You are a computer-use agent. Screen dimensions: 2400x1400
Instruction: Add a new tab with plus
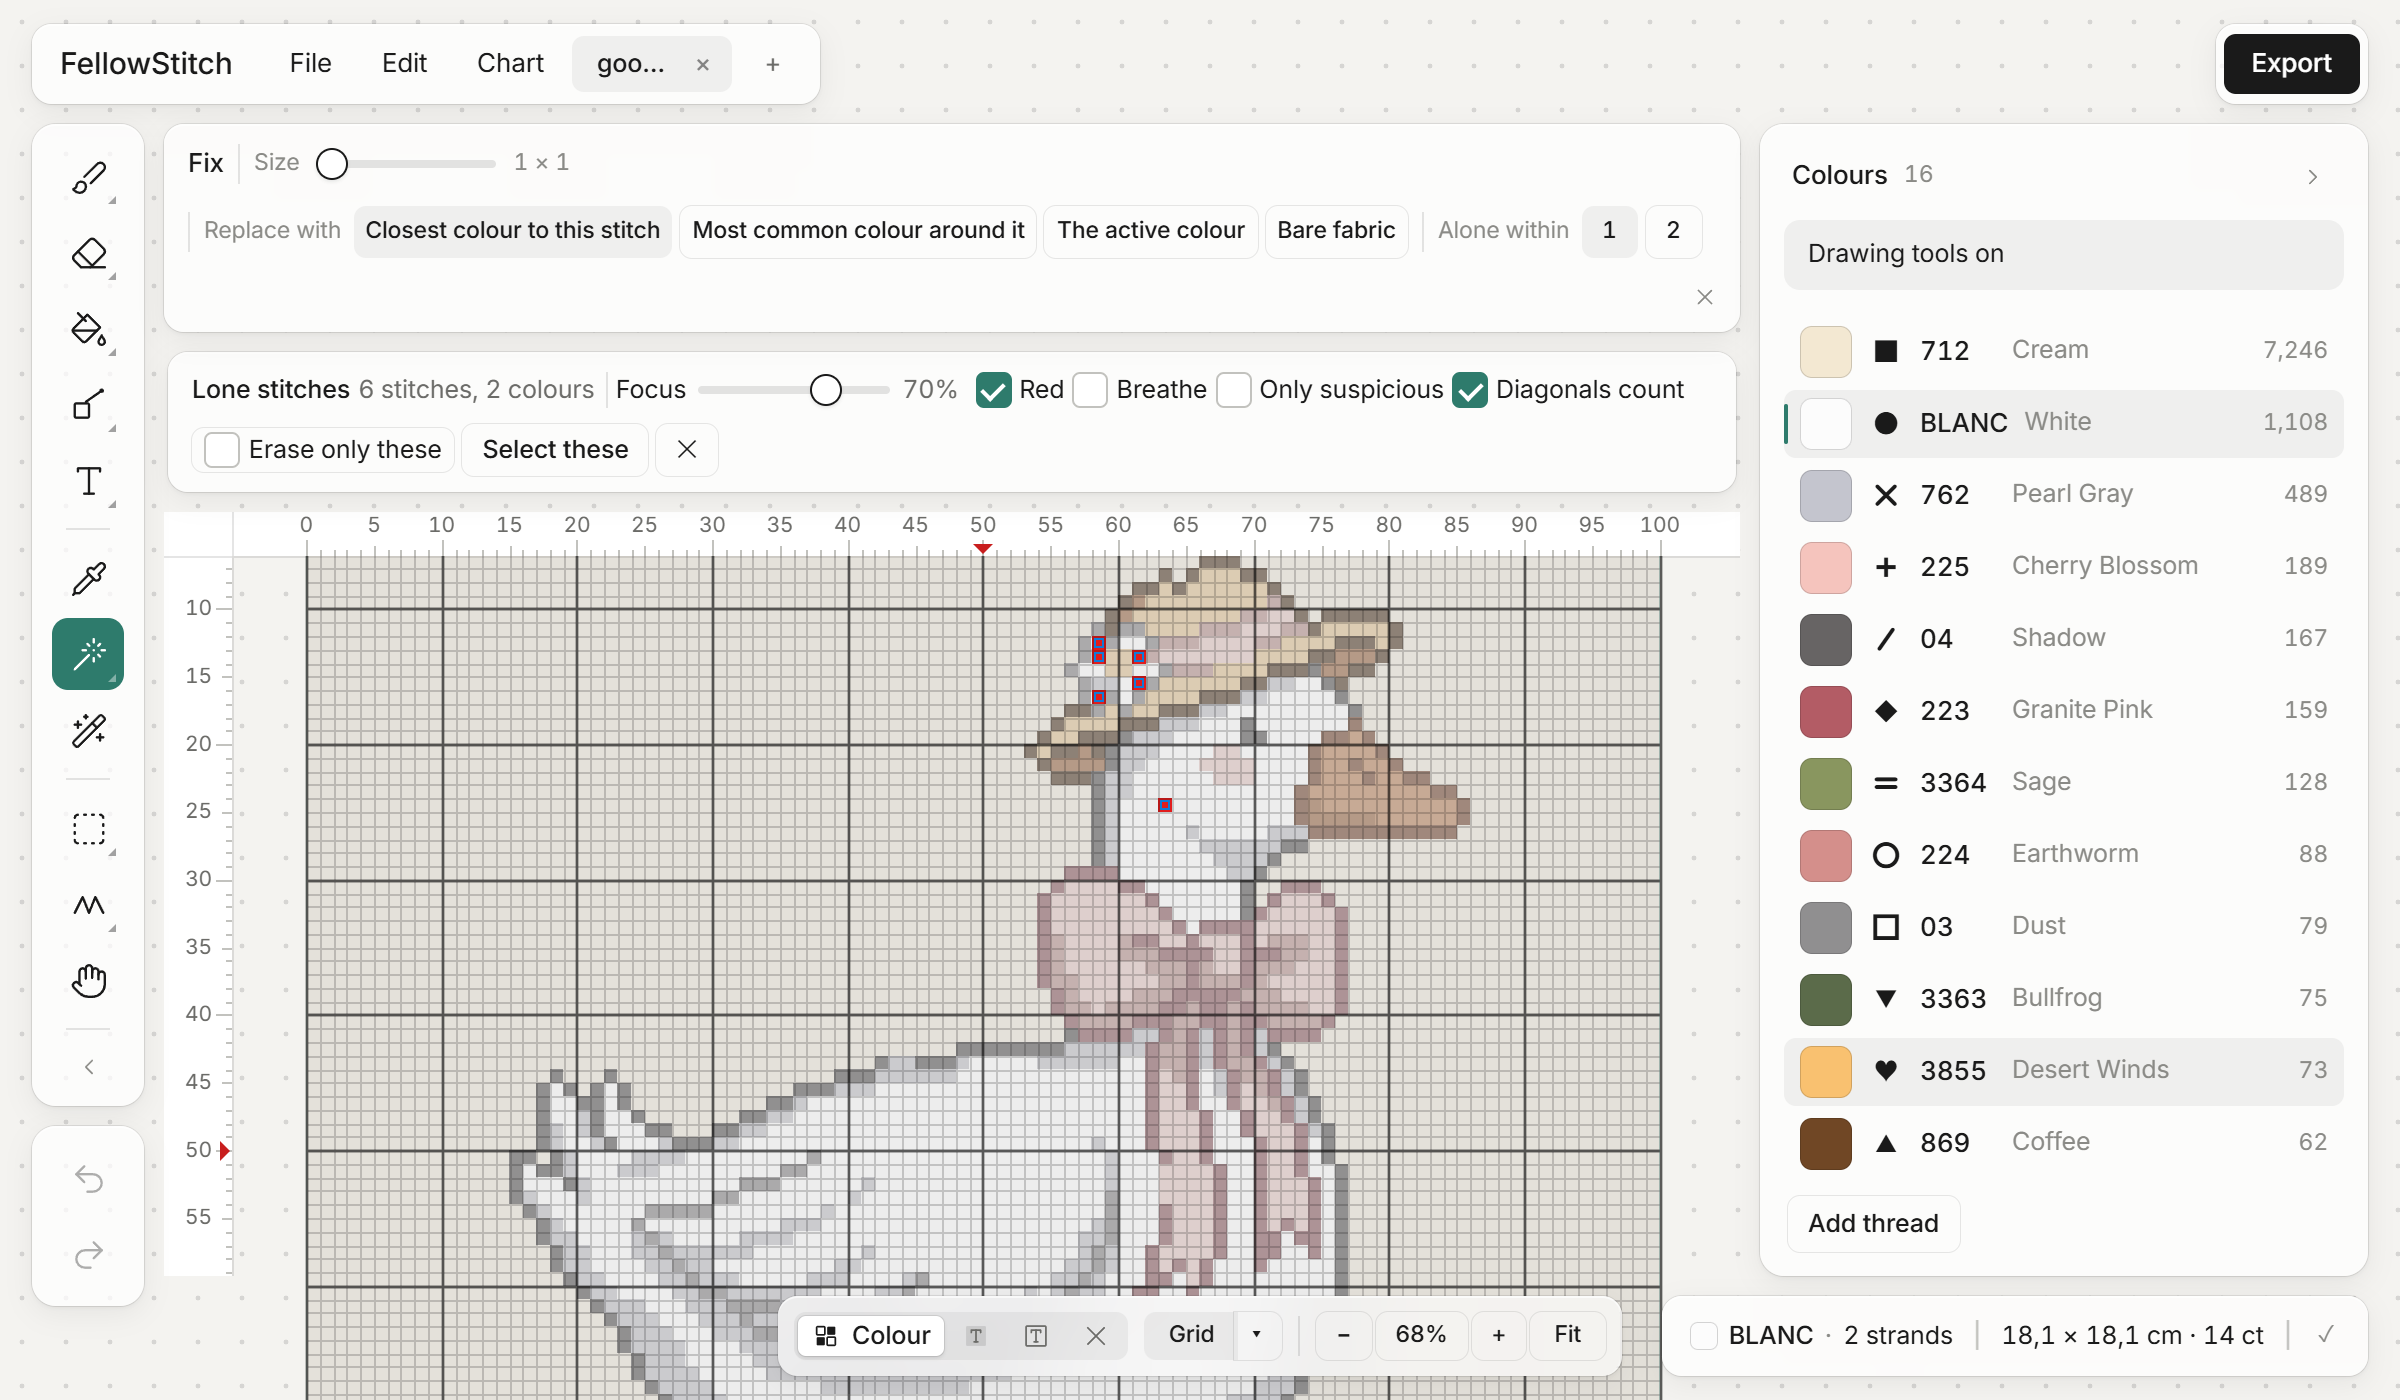(773, 65)
